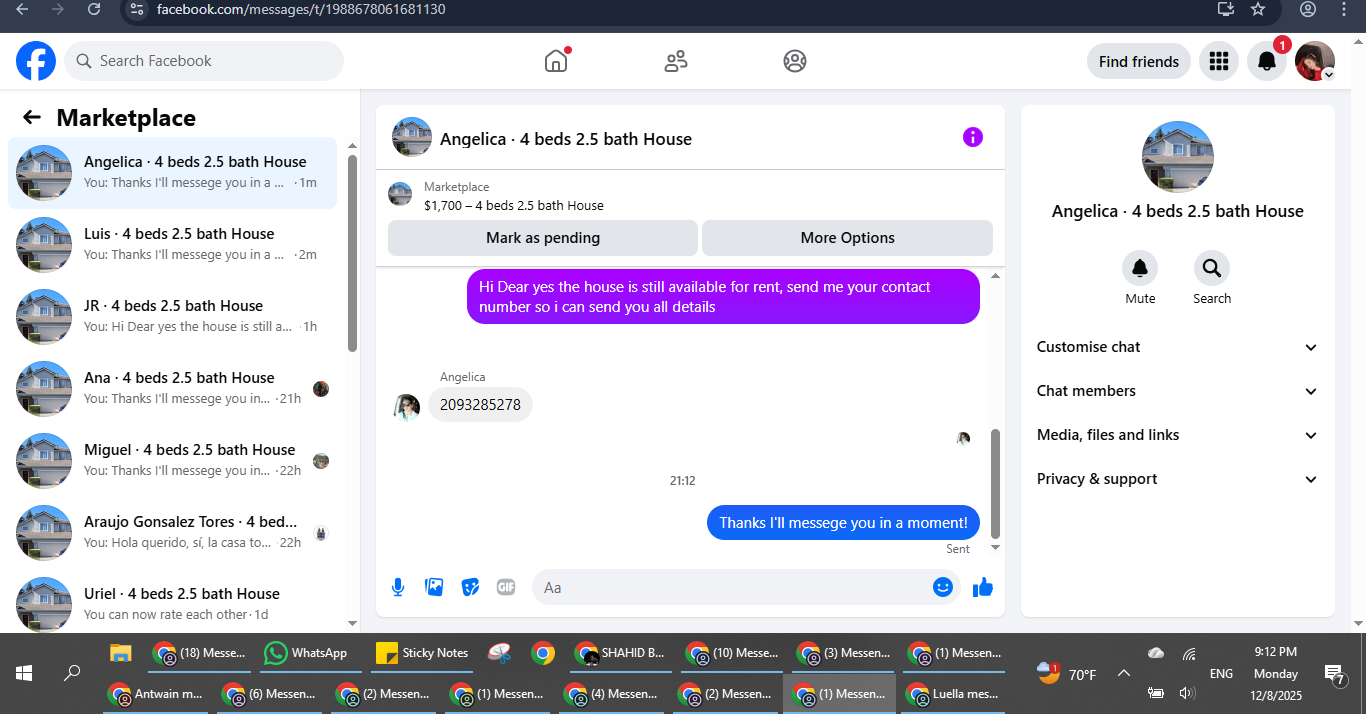Viewport: 1366px width, 714px height.
Task: Expand Media, files and links section
Action: [1178, 435]
